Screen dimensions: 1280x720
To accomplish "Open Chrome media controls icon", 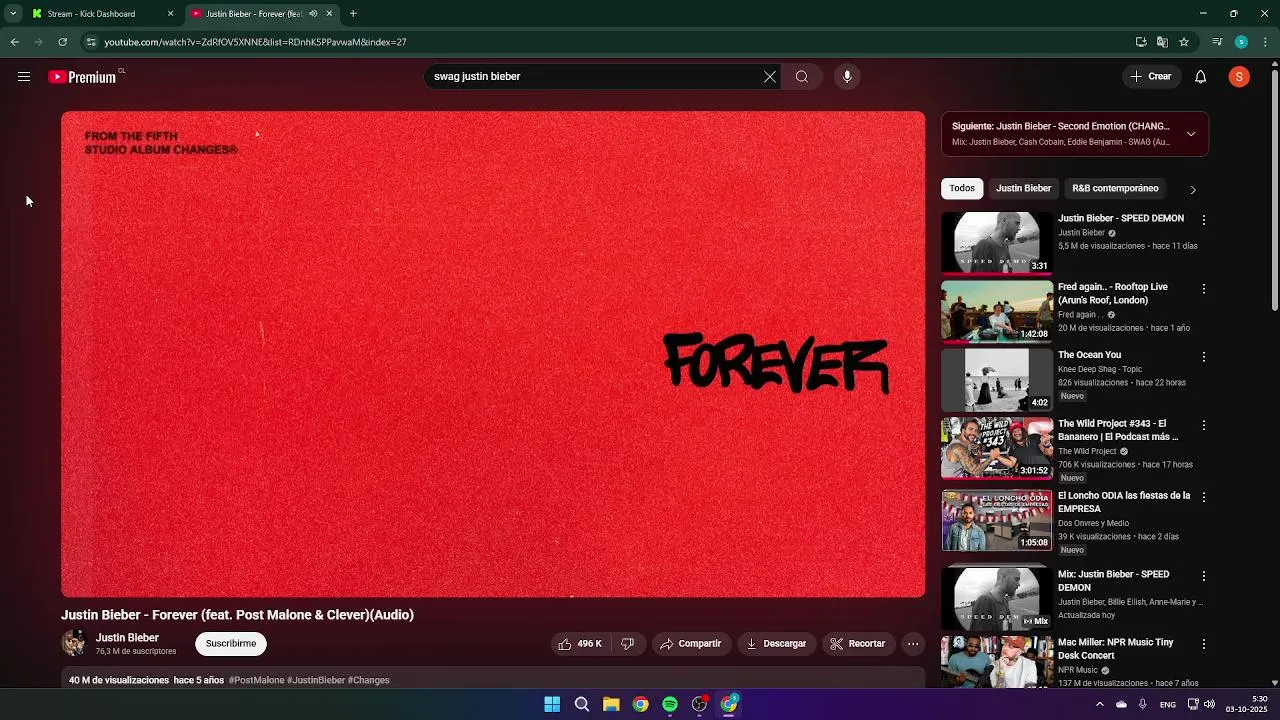I will coord(1217,42).
